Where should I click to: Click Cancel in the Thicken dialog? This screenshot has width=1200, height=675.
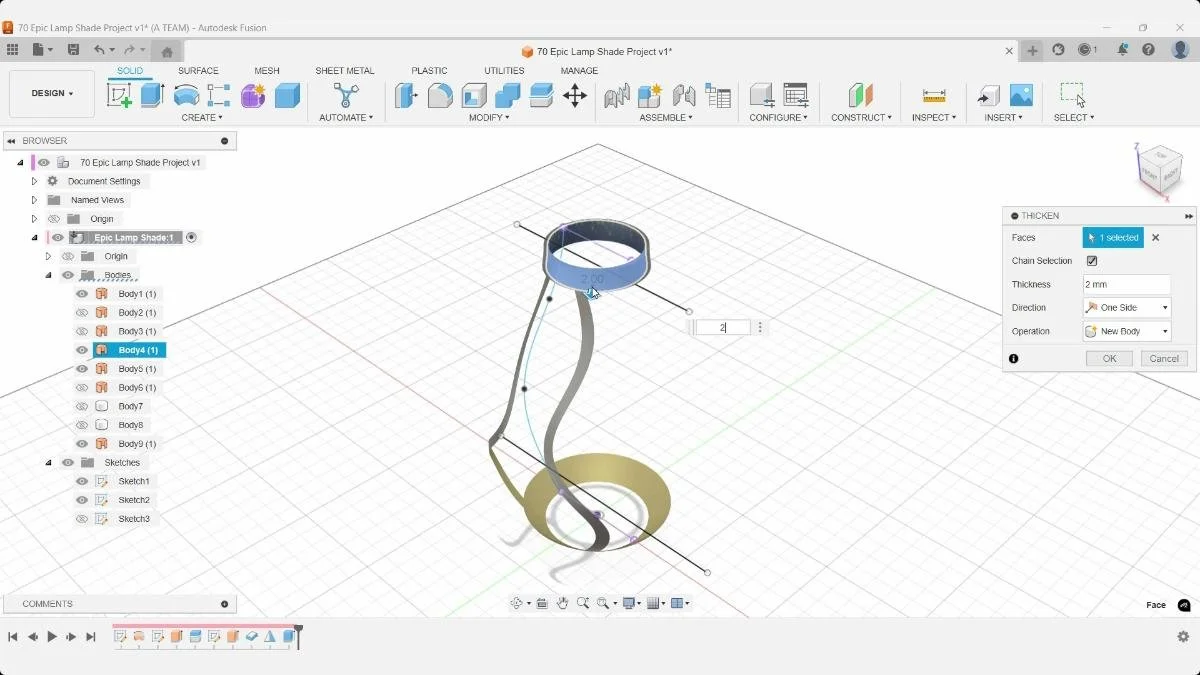[x=1164, y=358]
